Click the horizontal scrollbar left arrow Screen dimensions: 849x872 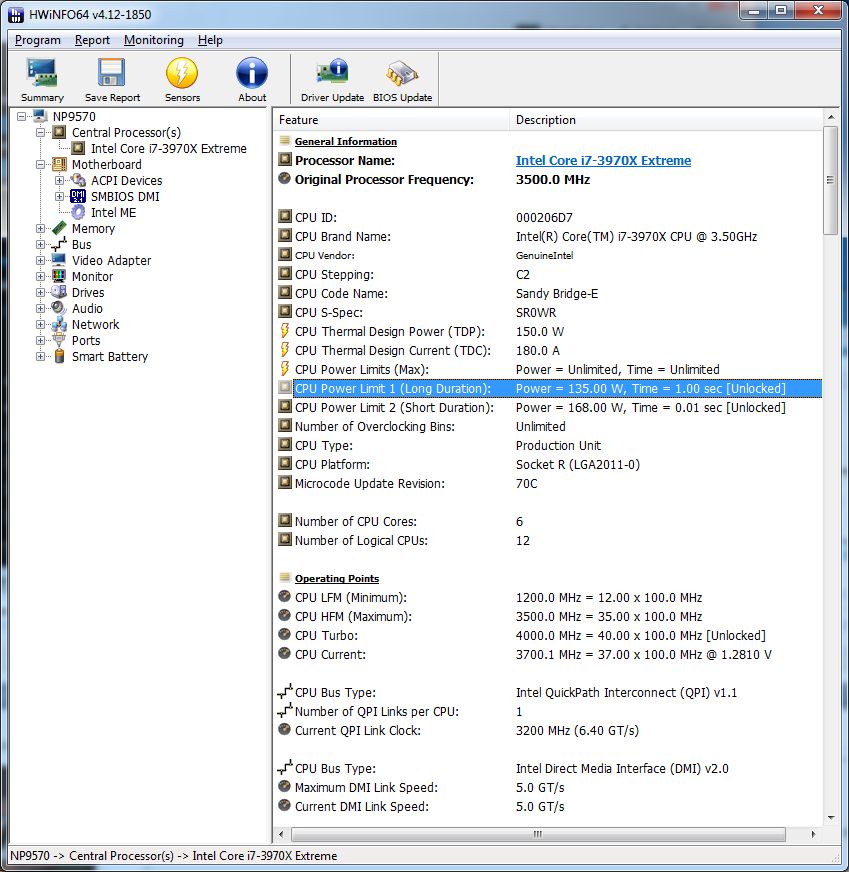click(x=281, y=834)
